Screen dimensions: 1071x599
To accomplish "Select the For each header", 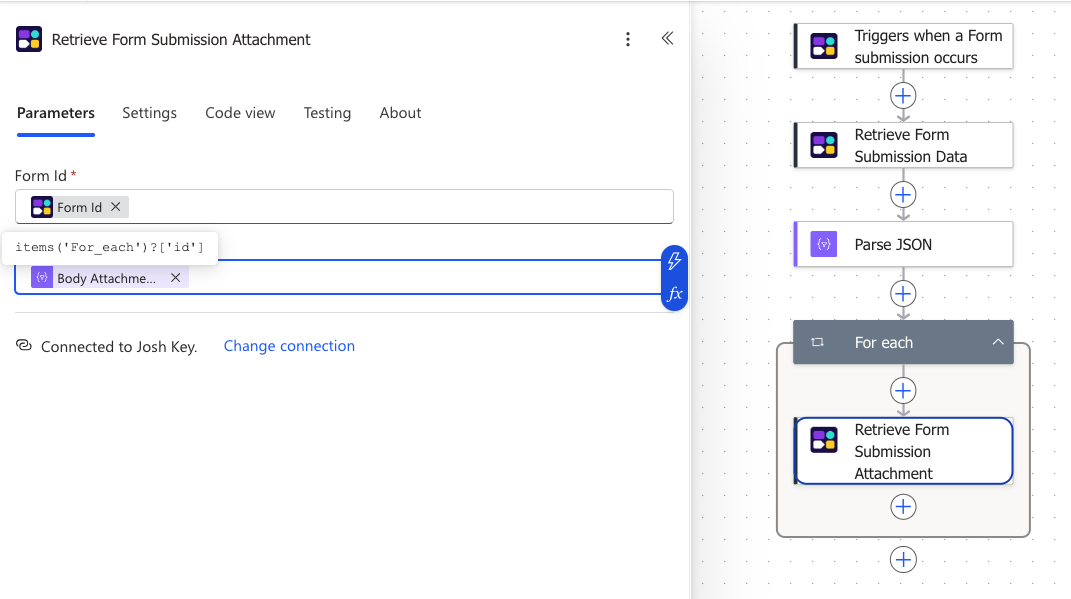I will 903,342.
